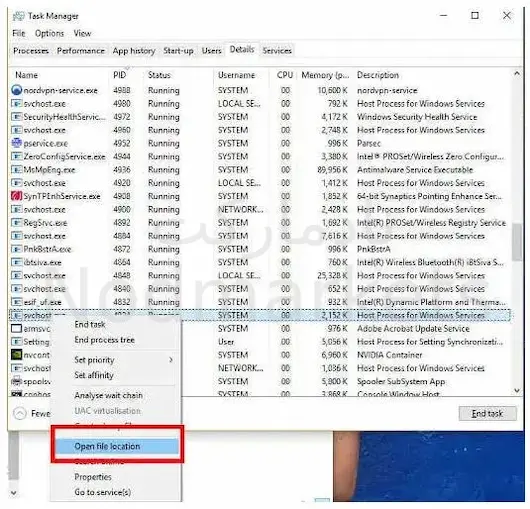Sort by the CPU column header

coord(285,75)
